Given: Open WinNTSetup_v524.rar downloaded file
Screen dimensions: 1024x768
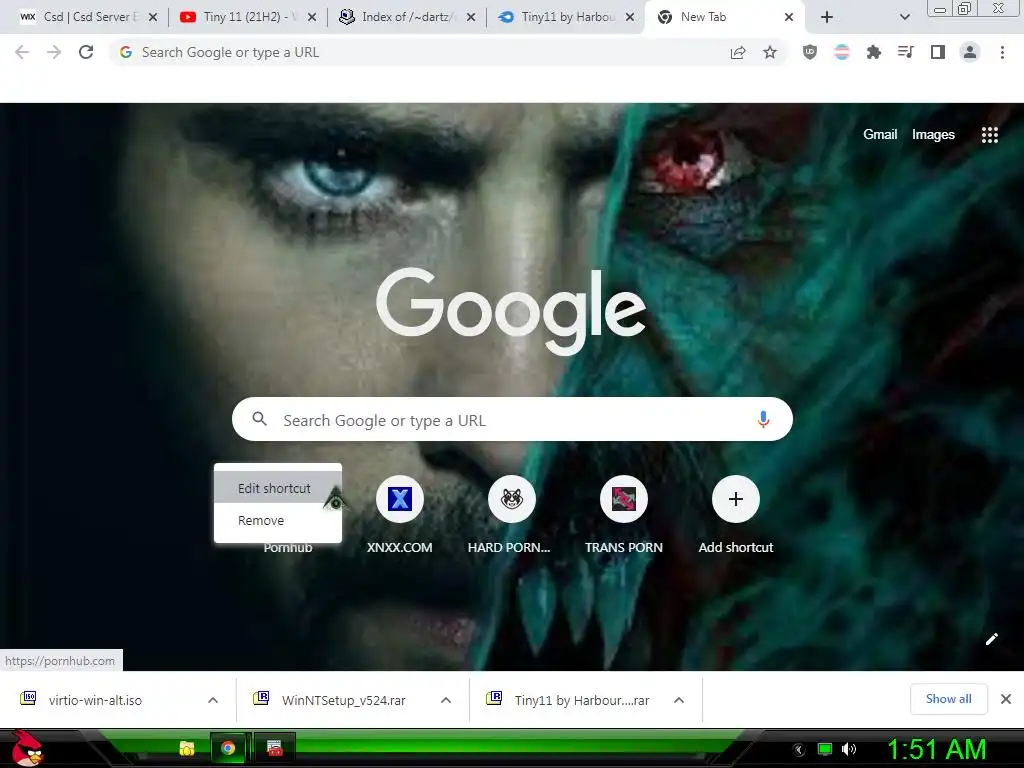Looking at the screenshot, I should click(344, 700).
